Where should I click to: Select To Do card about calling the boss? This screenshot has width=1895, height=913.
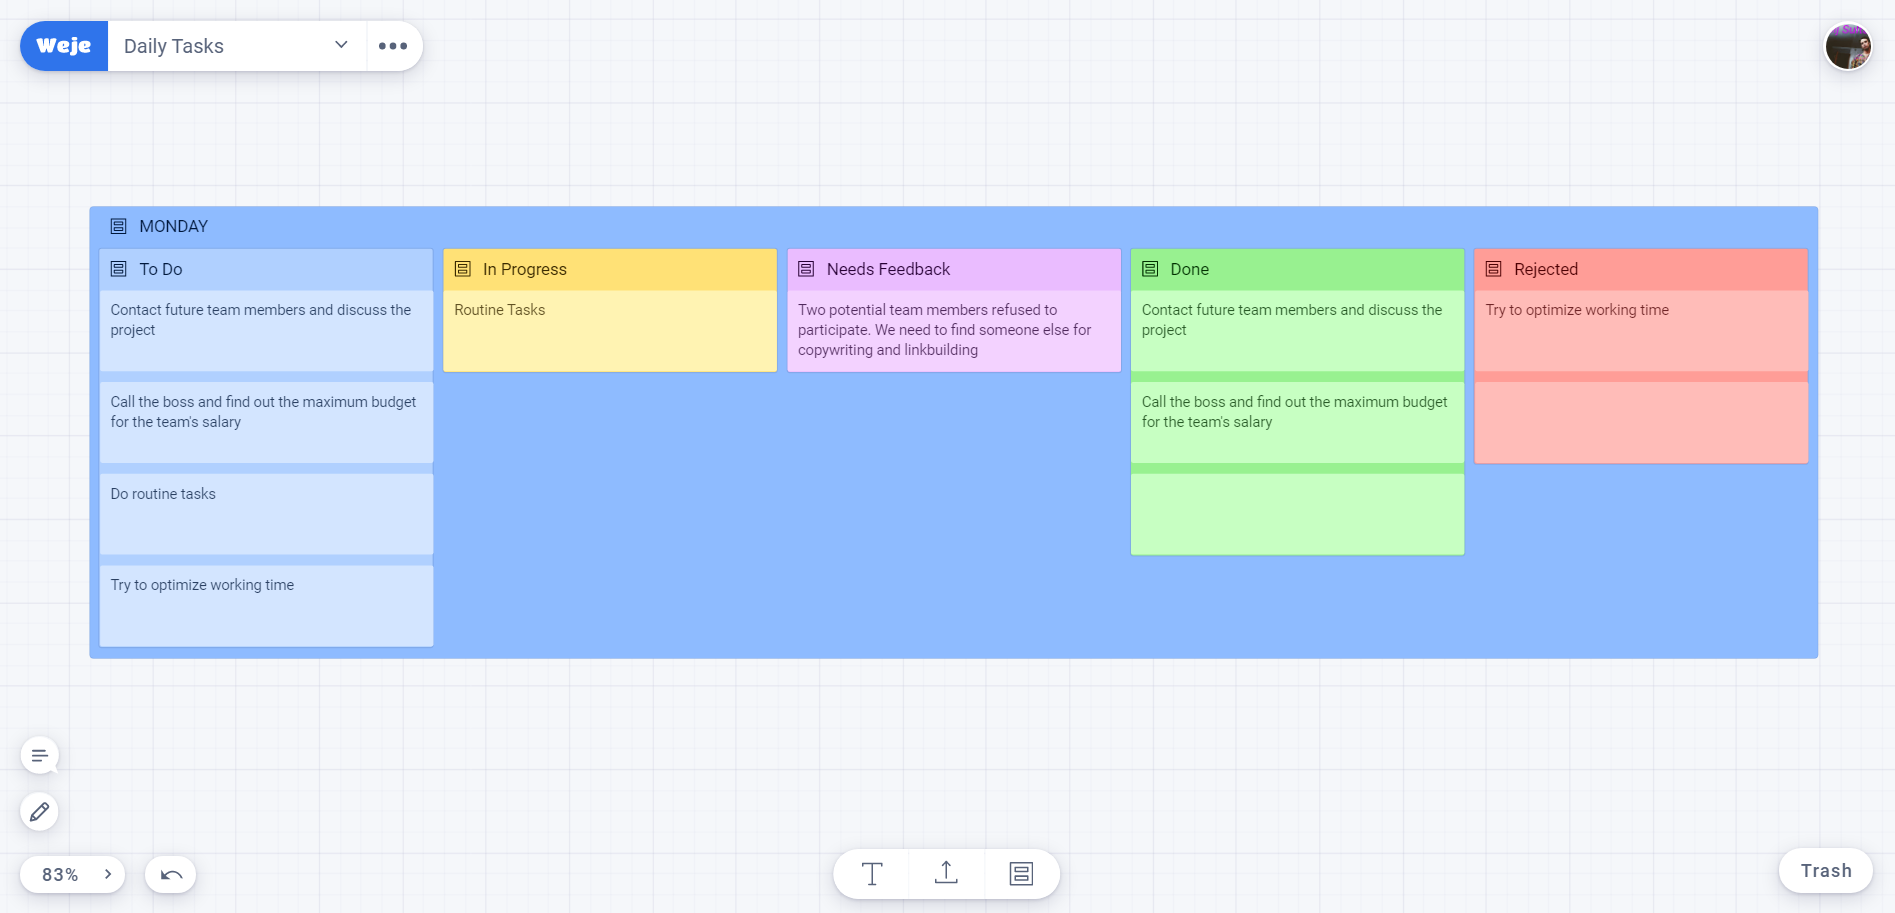click(266, 422)
